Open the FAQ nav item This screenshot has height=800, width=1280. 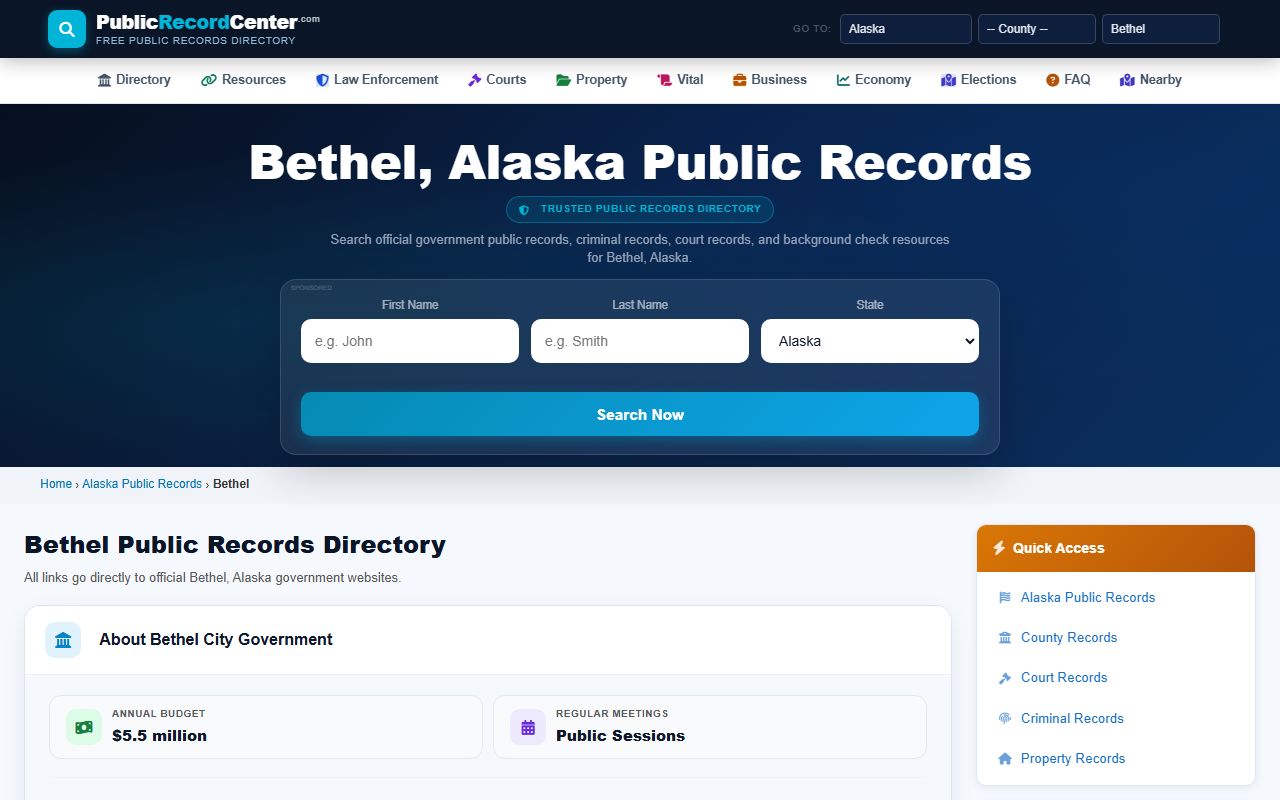1068,80
